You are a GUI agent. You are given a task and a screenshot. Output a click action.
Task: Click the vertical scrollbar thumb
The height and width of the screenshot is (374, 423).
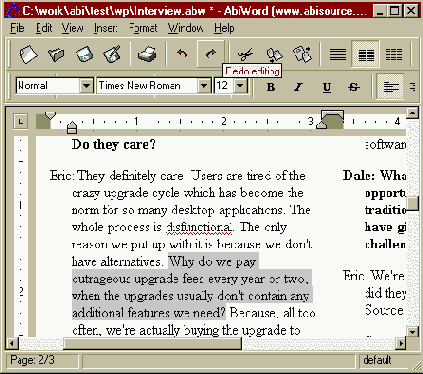pos(412,203)
